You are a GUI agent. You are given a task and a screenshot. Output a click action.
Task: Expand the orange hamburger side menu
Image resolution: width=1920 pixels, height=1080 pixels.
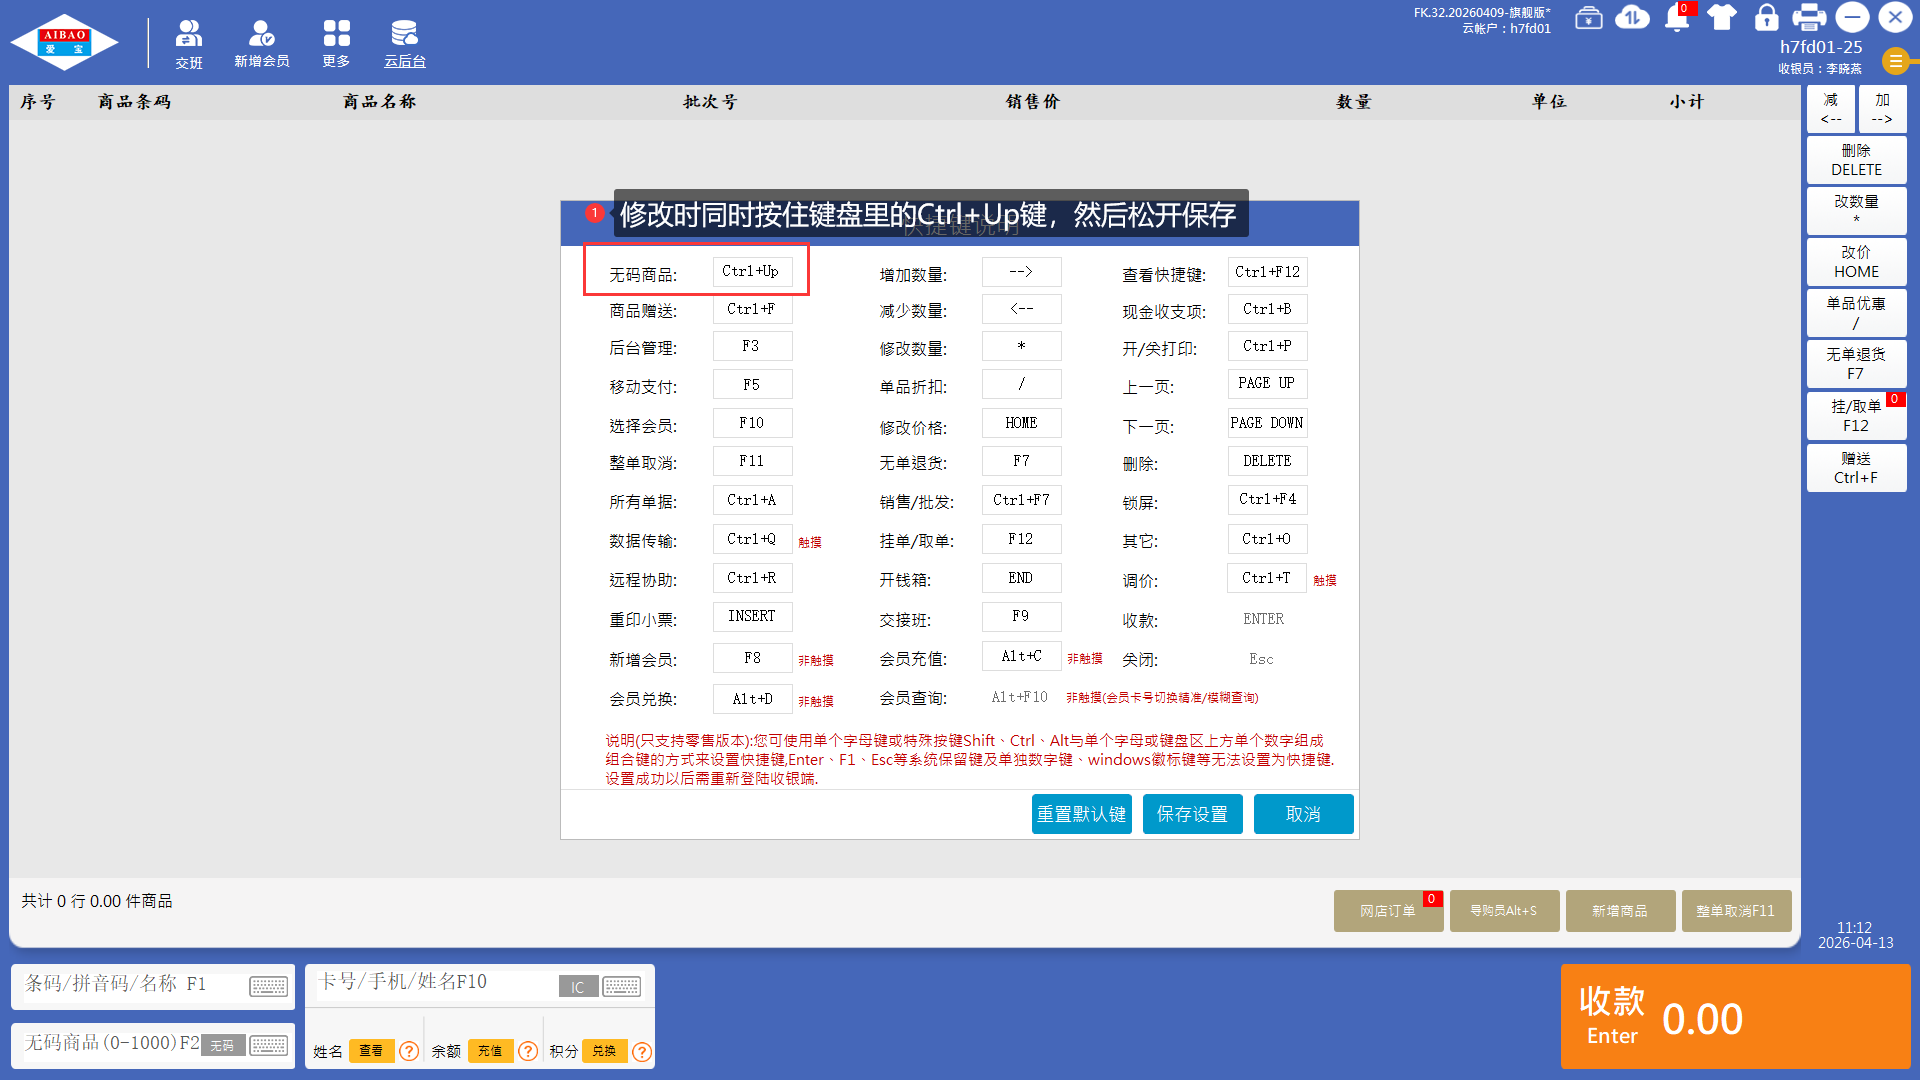[x=1895, y=61]
